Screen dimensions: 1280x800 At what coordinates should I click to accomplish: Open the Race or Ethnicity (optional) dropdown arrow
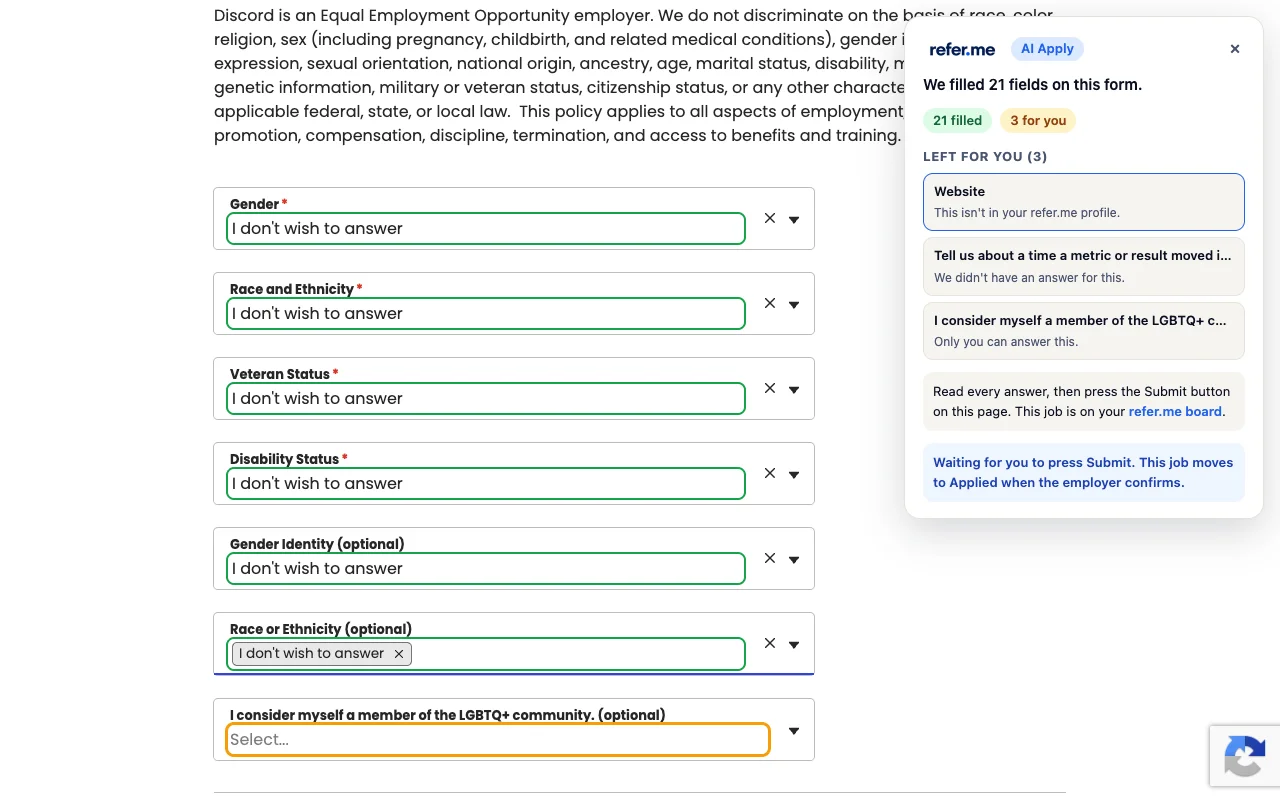794,644
